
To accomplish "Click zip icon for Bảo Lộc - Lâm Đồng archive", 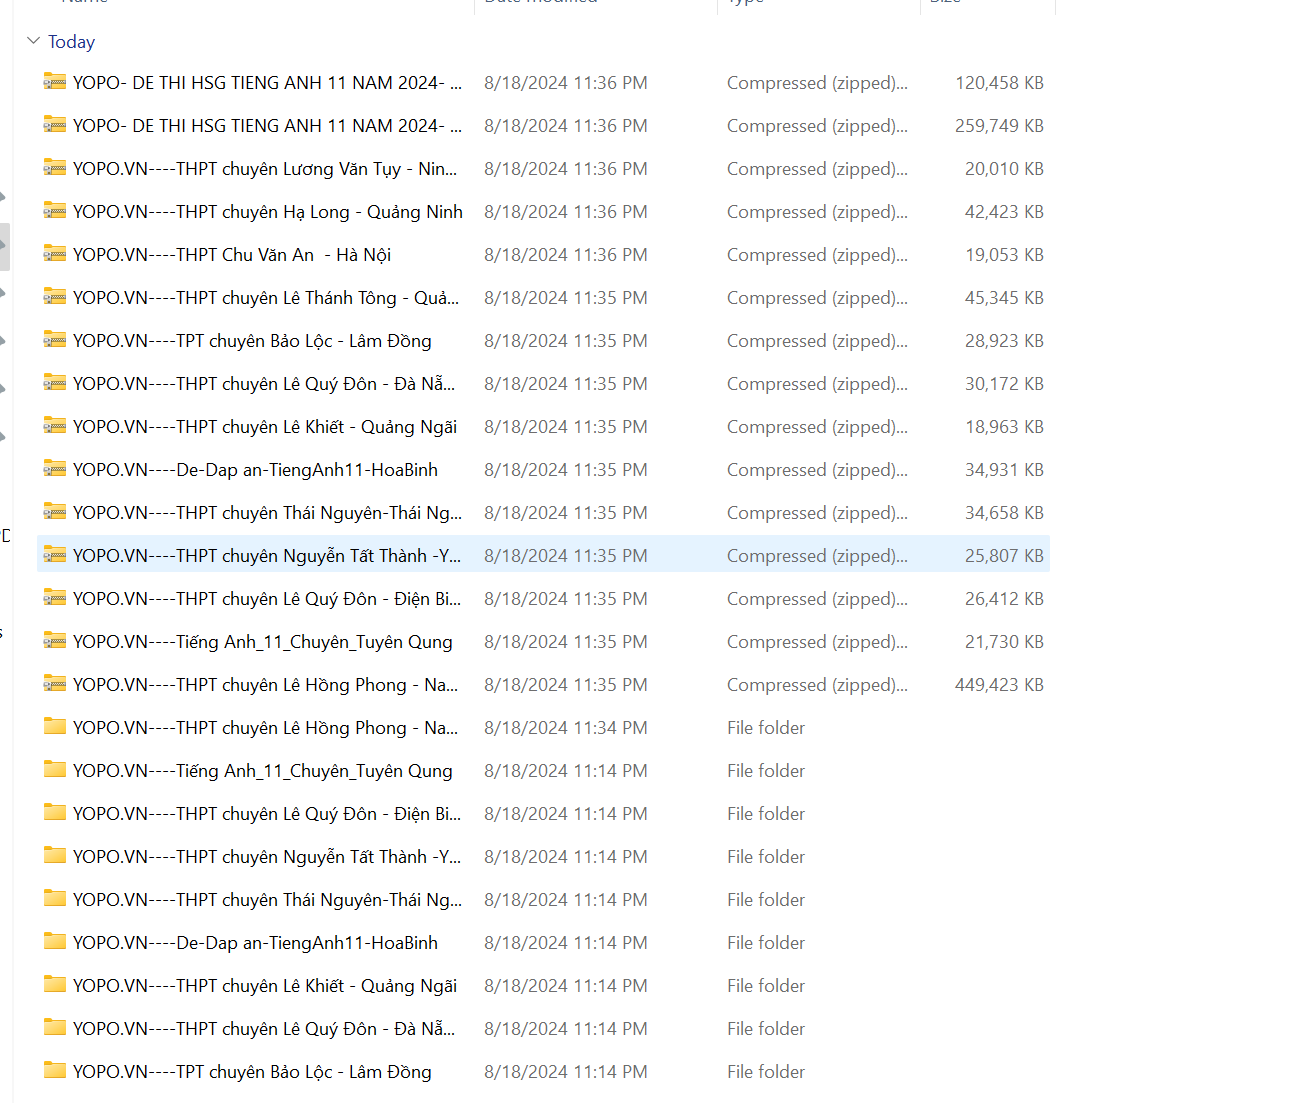I will [x=55, y=340].
